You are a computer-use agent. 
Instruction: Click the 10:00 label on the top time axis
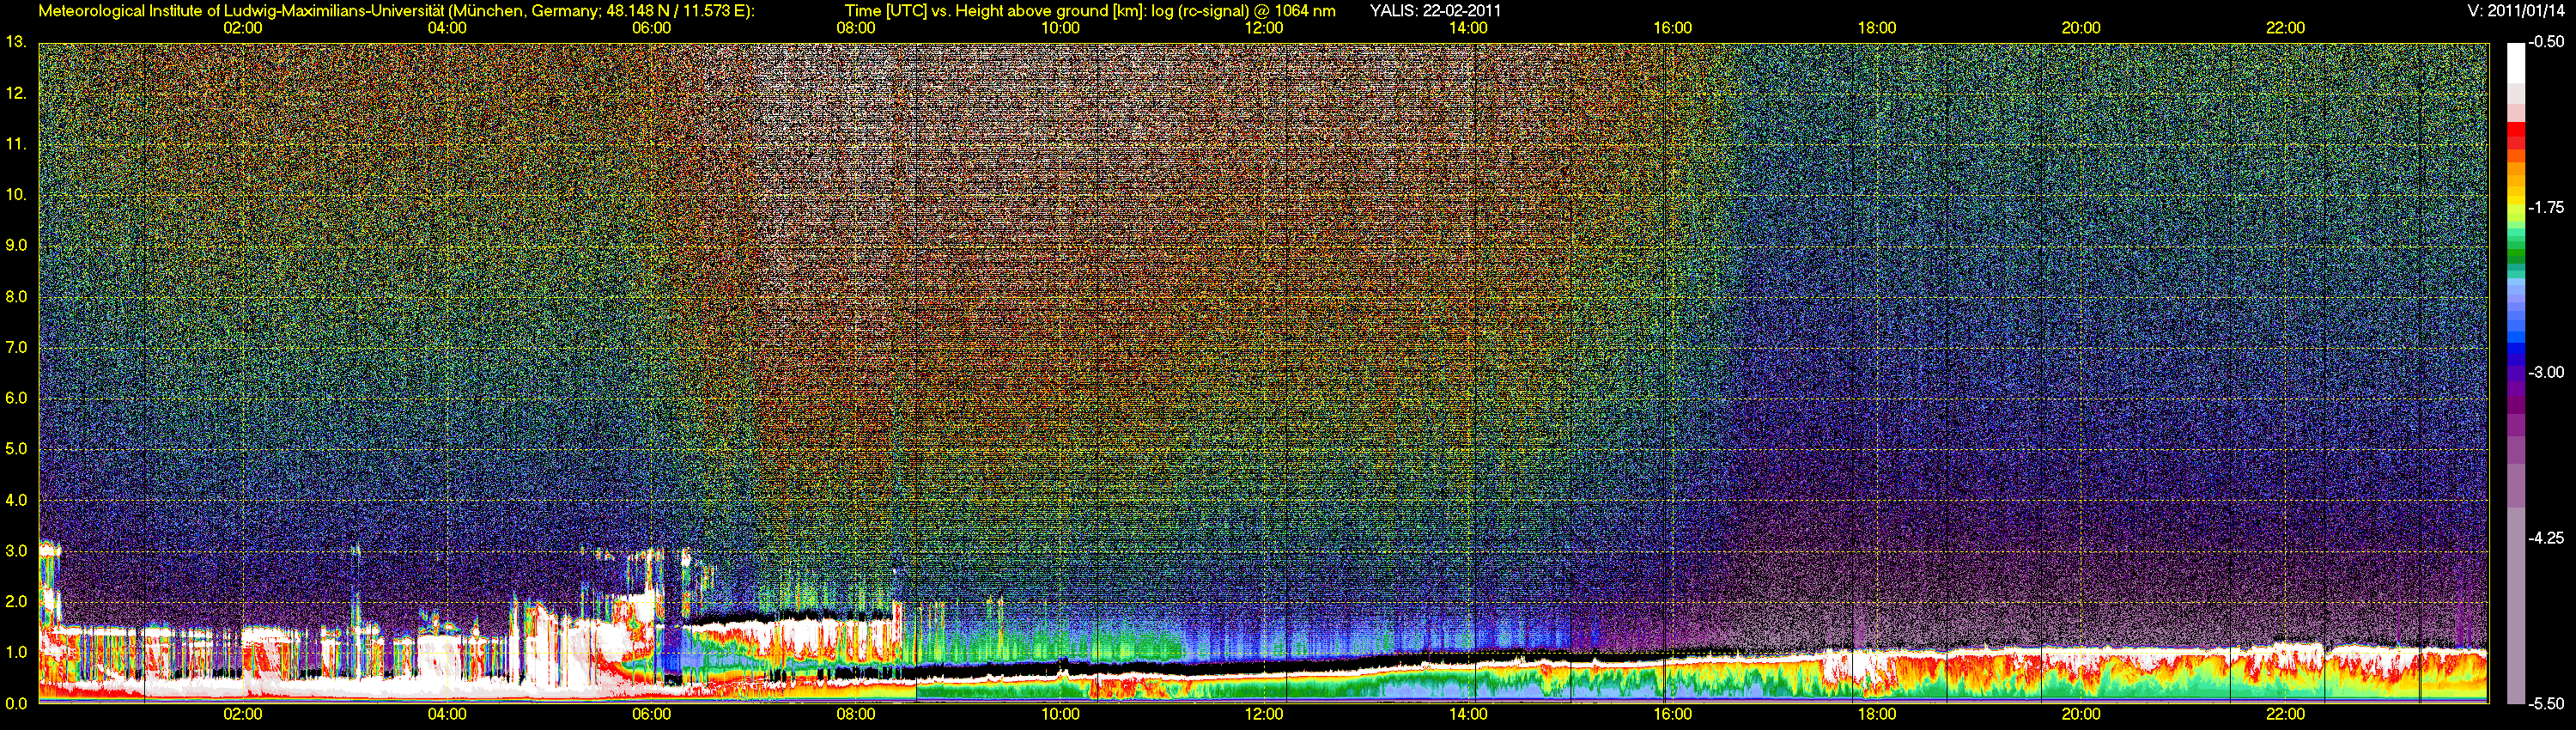(1060, 28)
